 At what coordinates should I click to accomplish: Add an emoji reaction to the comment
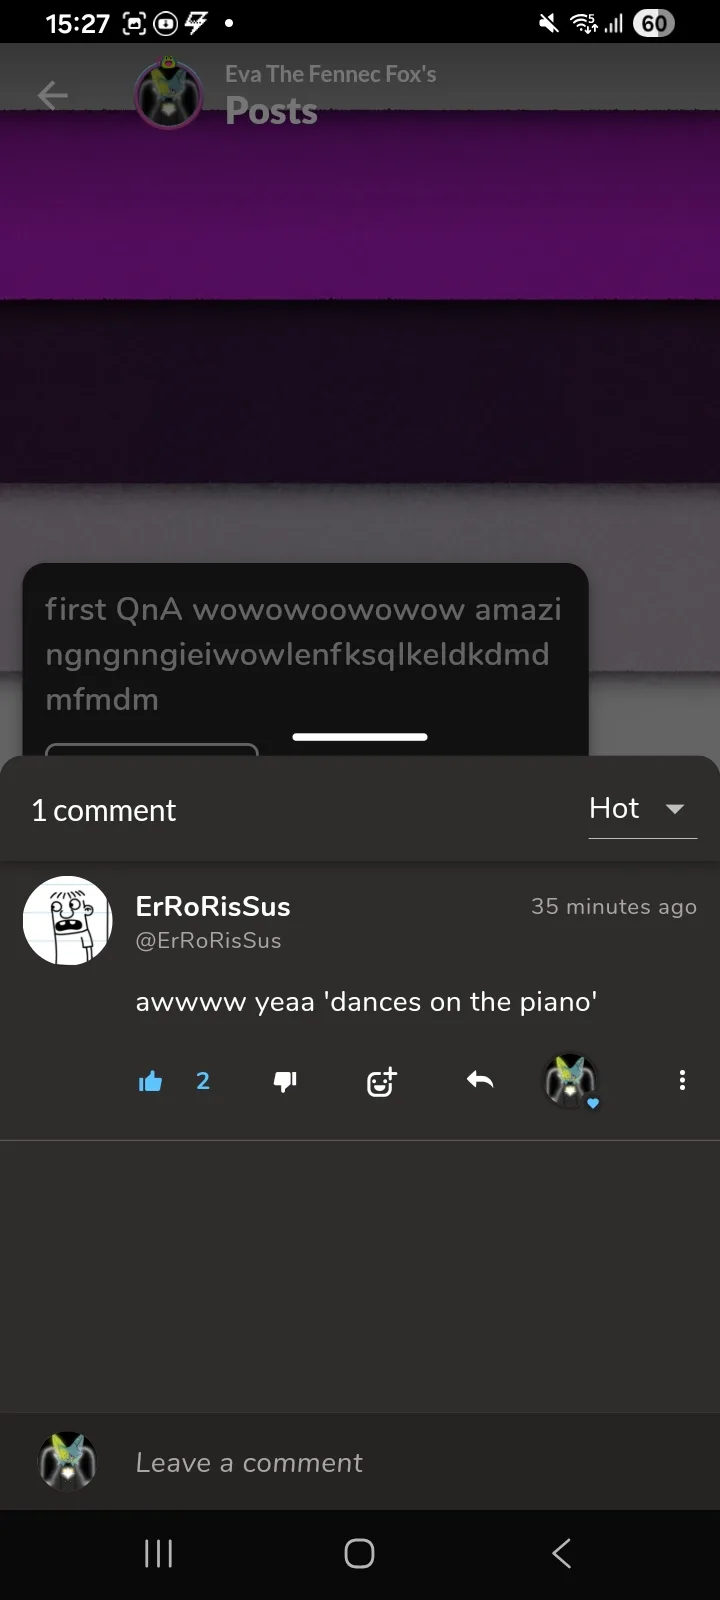point(381,1081)
